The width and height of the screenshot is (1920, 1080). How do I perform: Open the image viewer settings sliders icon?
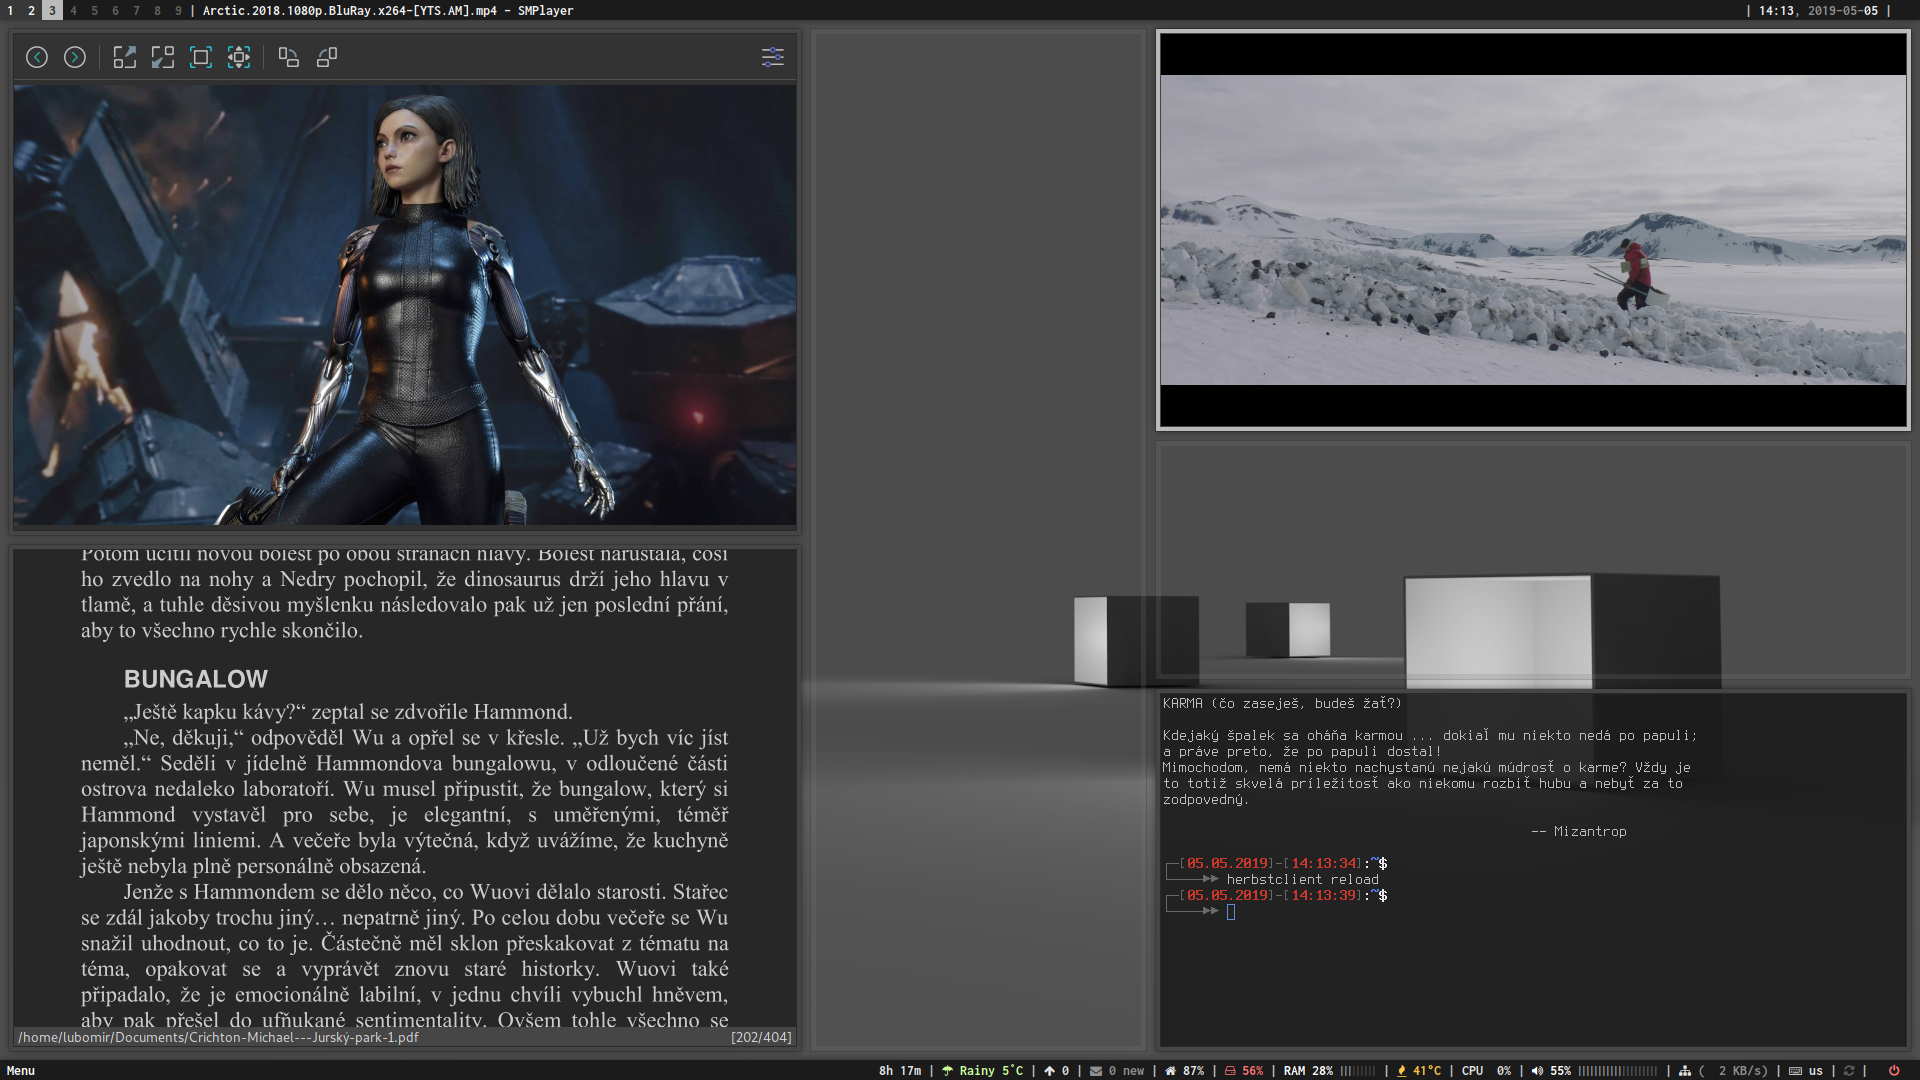pyautogui.click(x=772, y=57)
